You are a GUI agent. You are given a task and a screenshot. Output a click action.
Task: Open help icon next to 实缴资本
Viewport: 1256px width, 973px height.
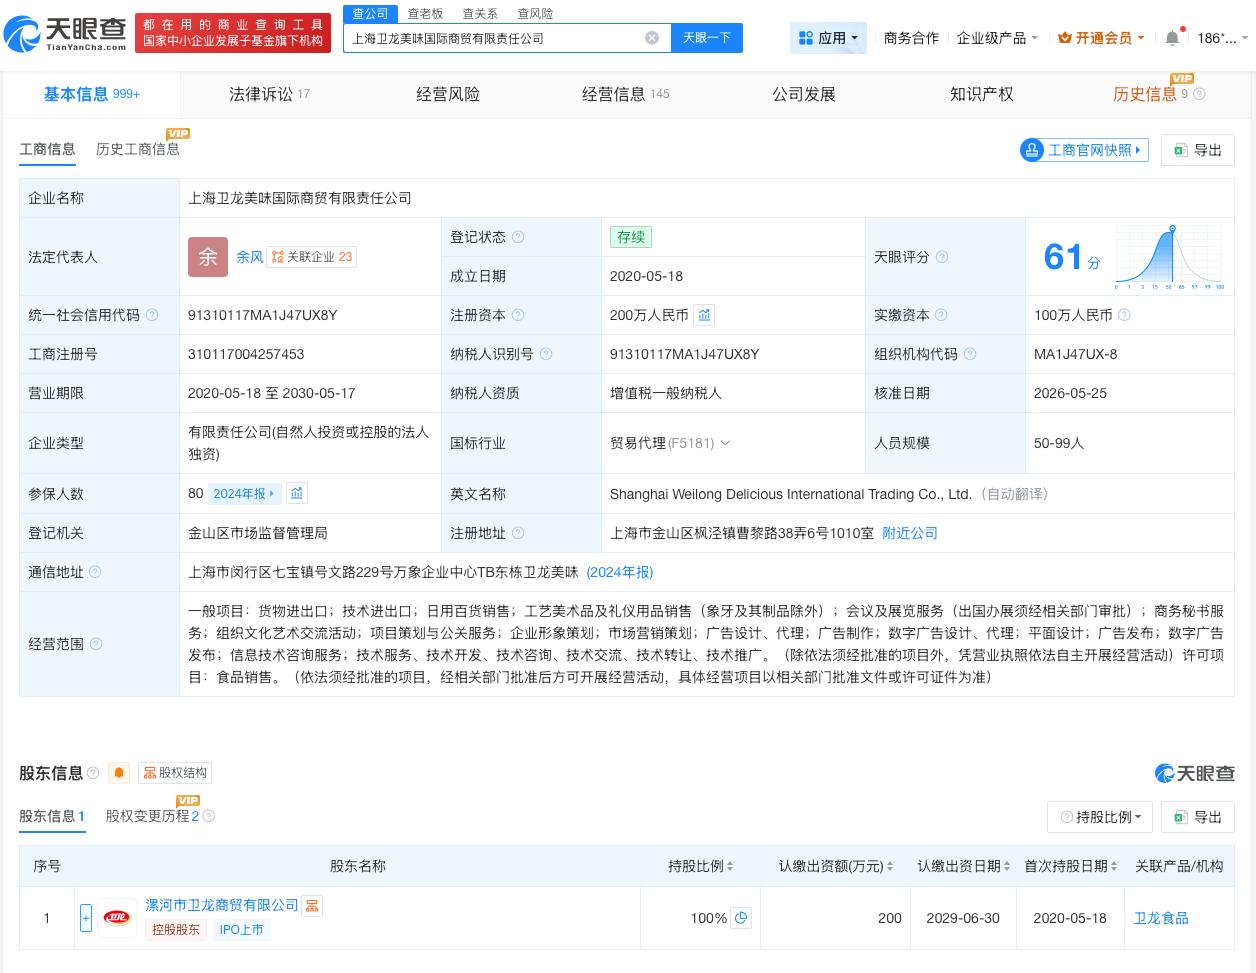pos(942,315)
